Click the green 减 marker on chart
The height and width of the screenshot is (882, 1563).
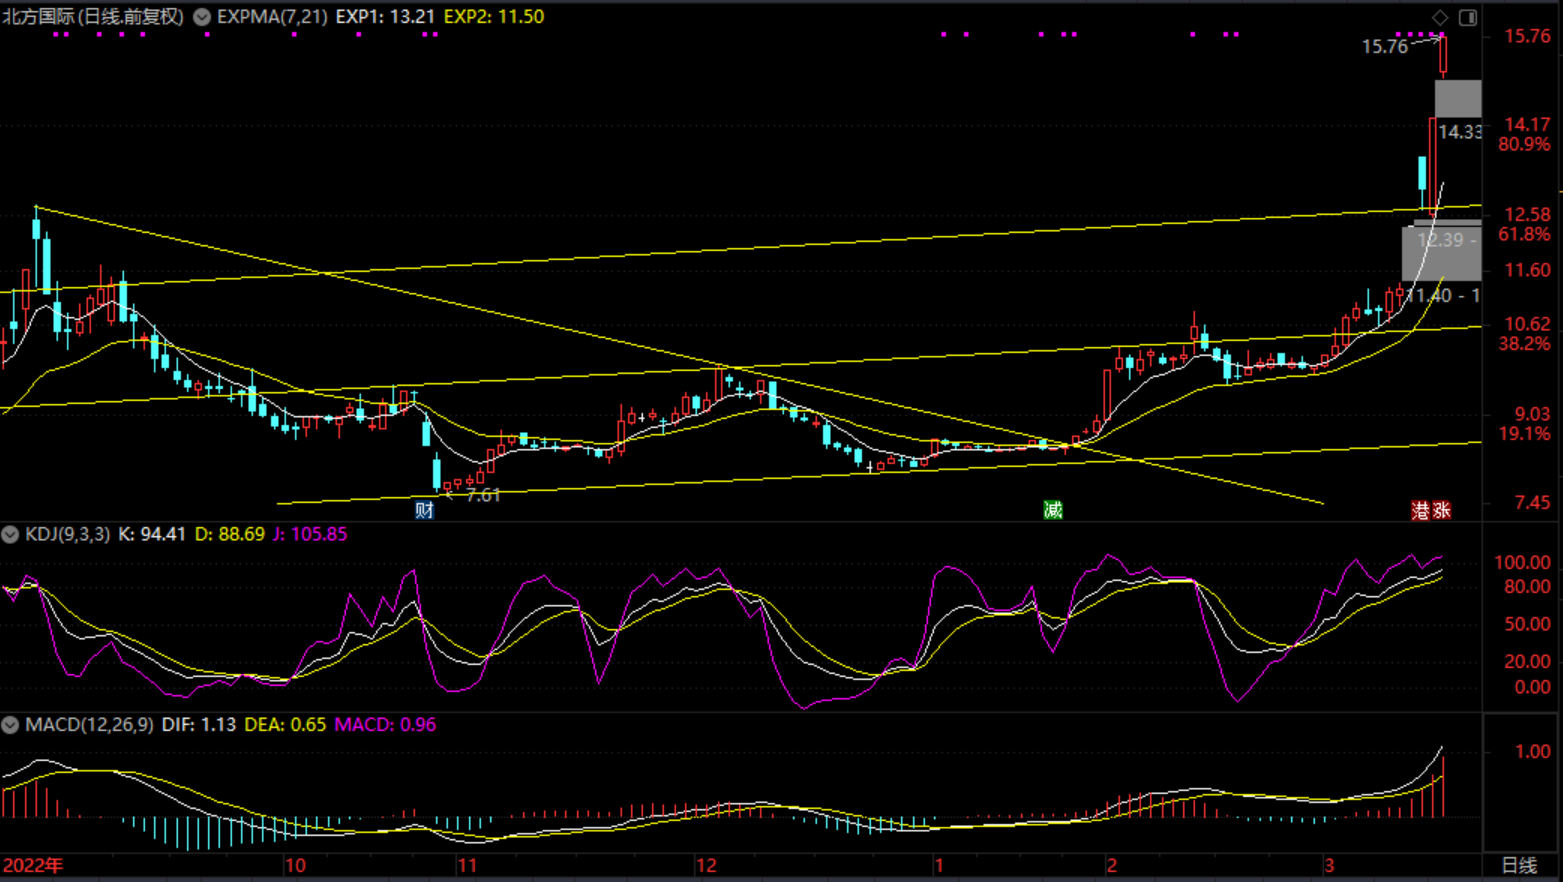(x=1053, y=510)
